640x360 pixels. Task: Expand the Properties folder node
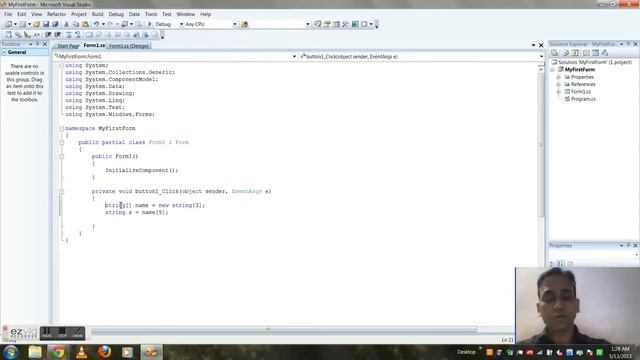(x=559, y=77)
